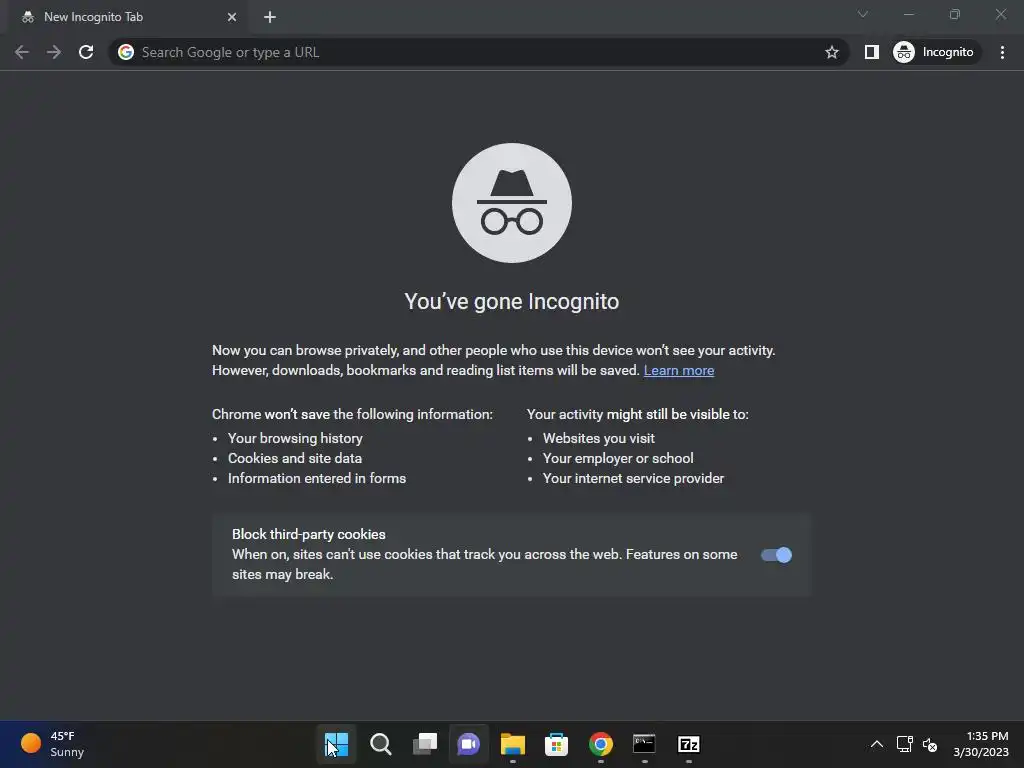Click the Google logo in address bar

click(x=126, y=52)
